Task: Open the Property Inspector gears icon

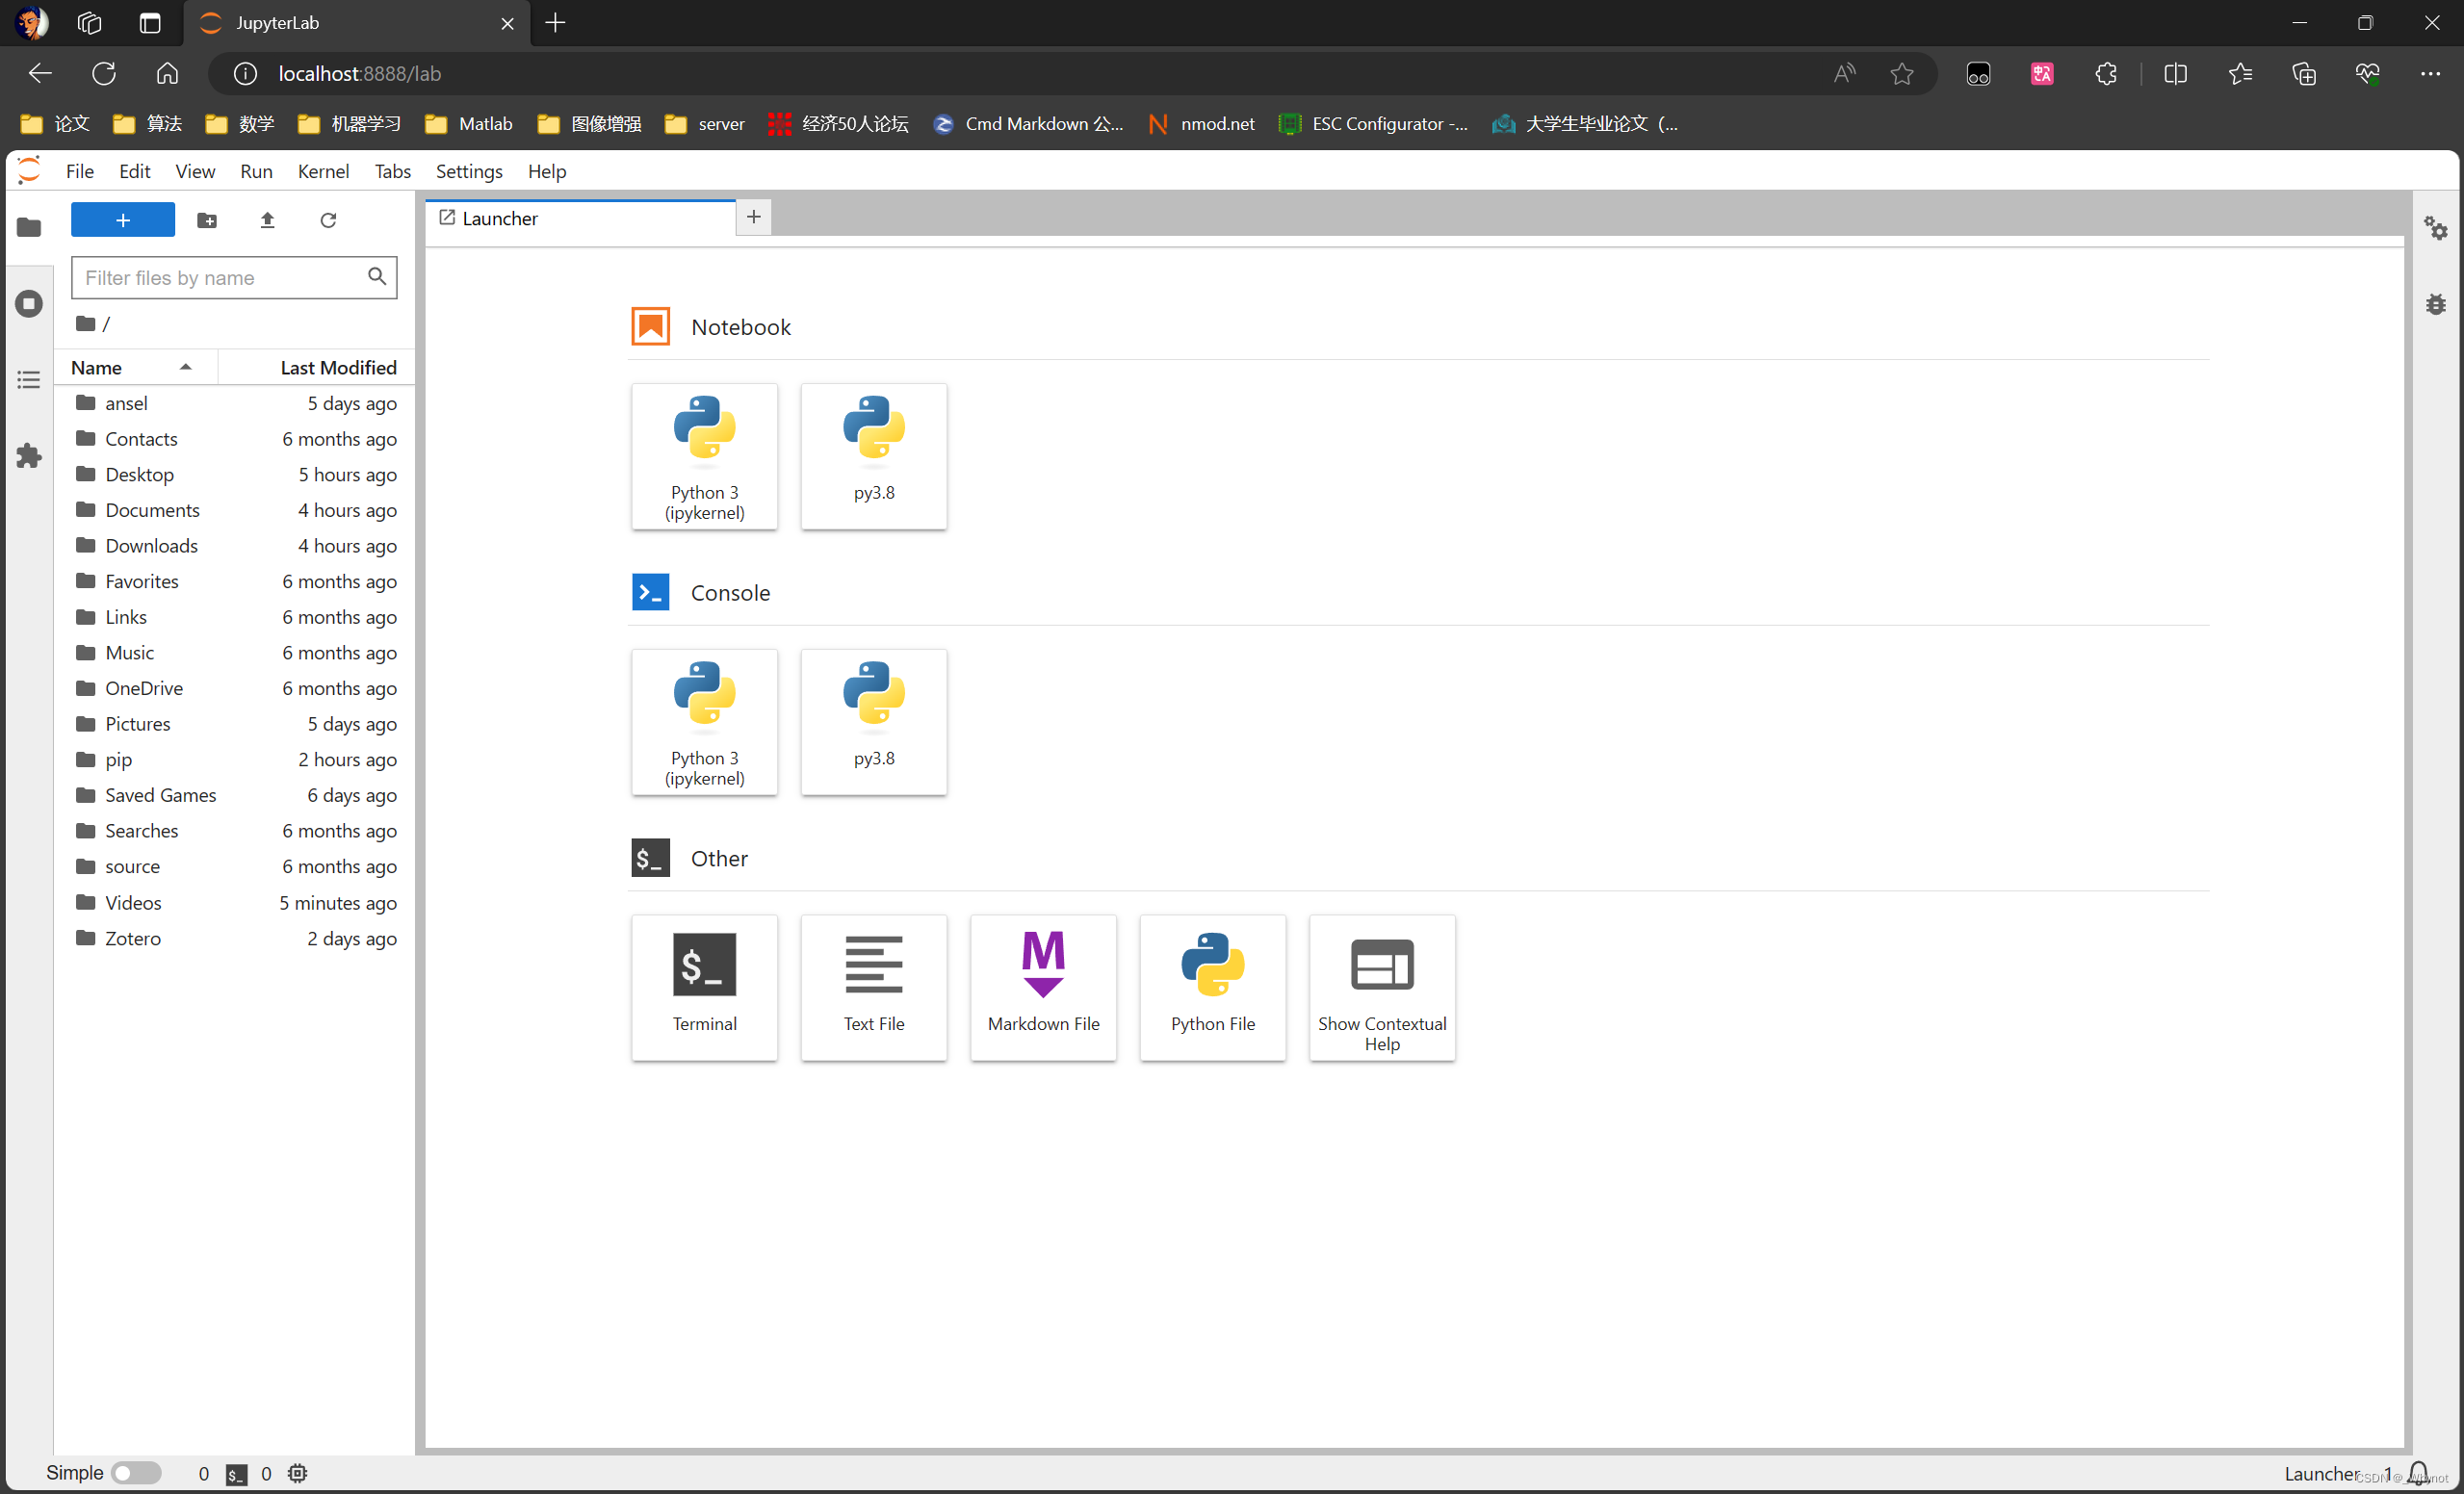Action: (x=2436, y=228)
